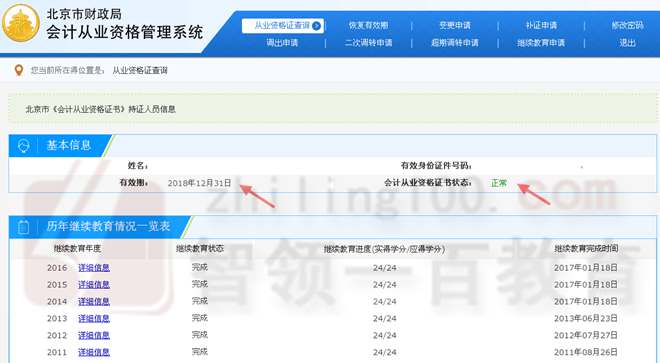
Task: Click the 姓名 field label
Action: pyautogui.click(x=138, y=166)
